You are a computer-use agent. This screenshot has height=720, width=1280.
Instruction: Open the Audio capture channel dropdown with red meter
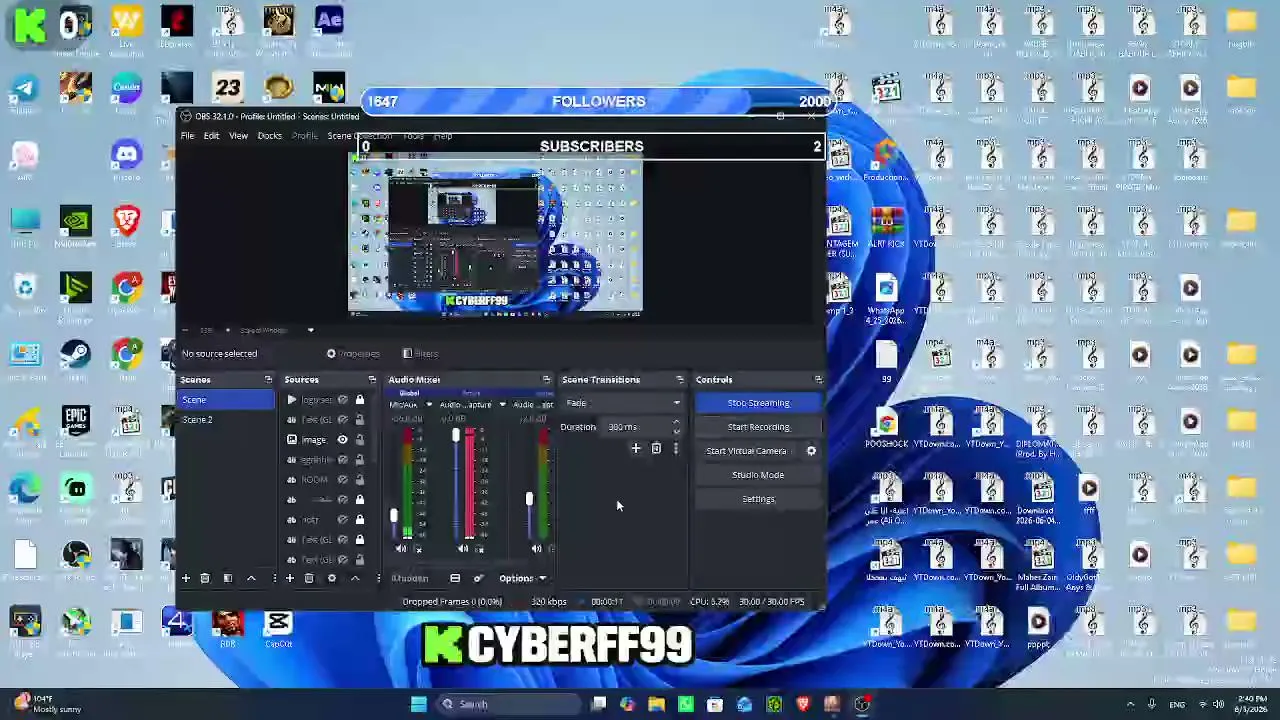point(502,405)
